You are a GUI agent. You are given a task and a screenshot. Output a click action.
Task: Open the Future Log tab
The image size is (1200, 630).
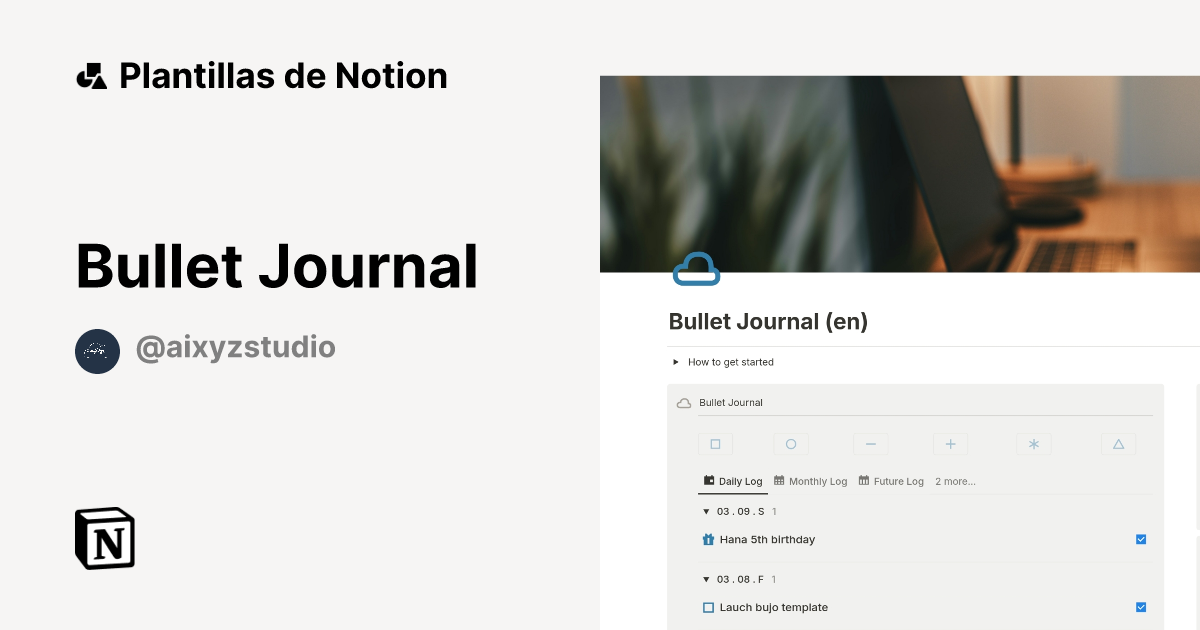(890, 481)
